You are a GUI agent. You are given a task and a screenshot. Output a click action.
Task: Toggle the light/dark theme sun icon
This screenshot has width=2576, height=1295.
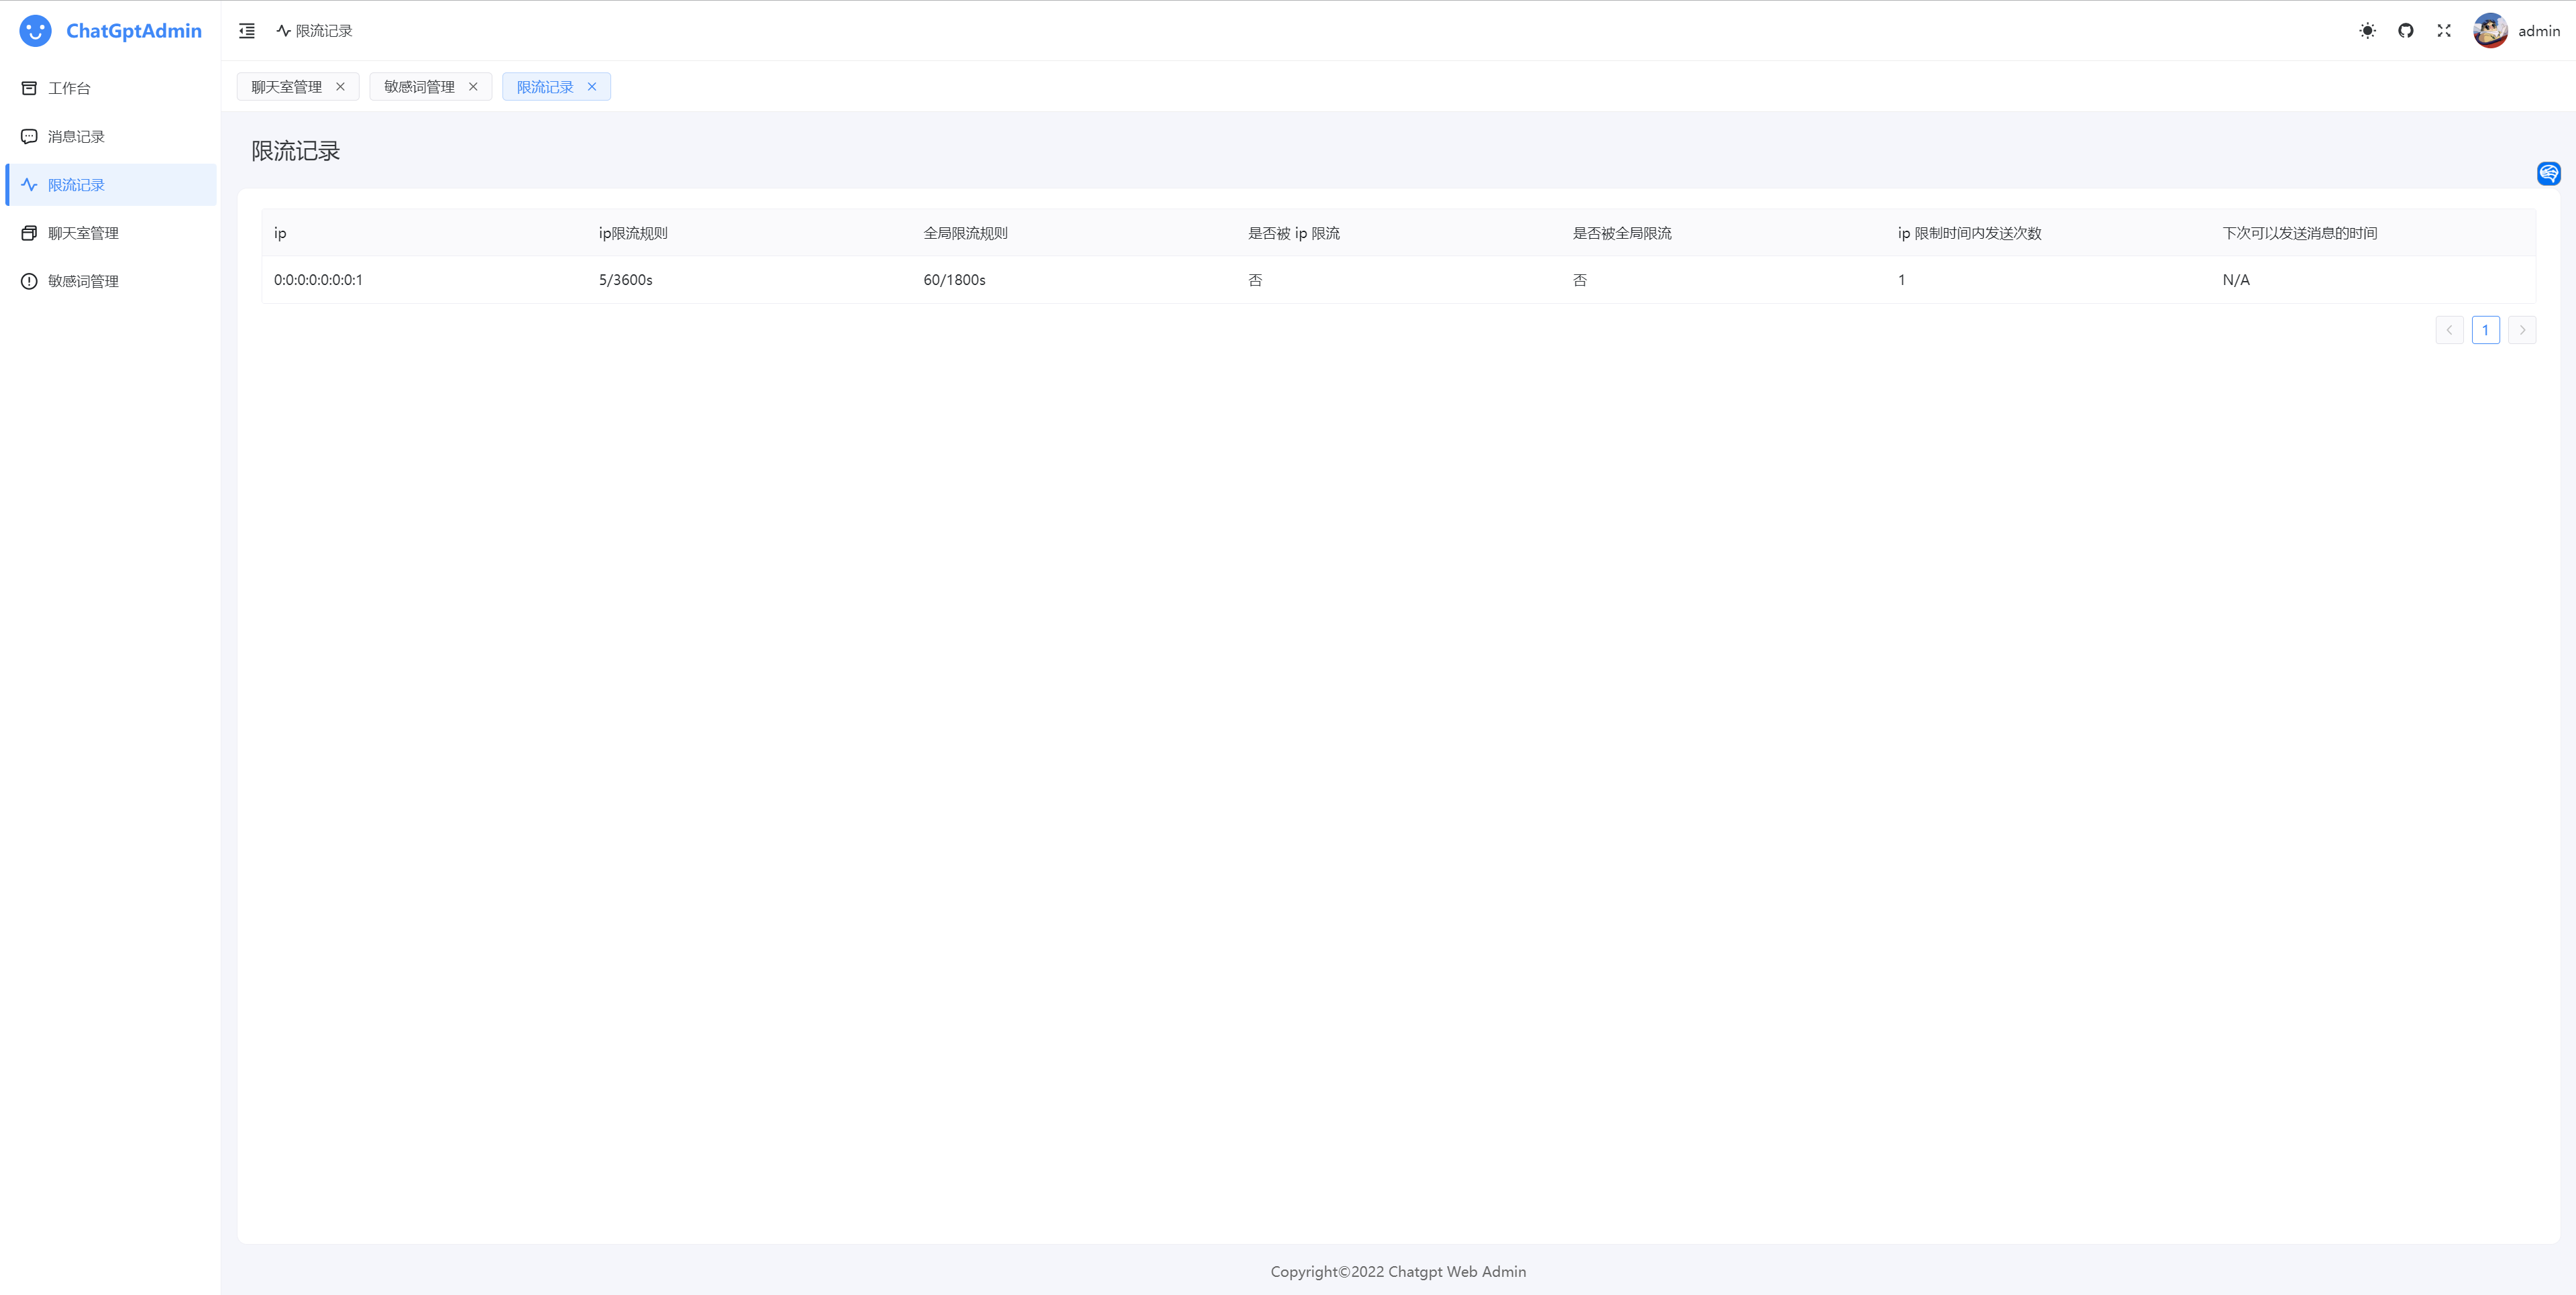point(2367,31)
